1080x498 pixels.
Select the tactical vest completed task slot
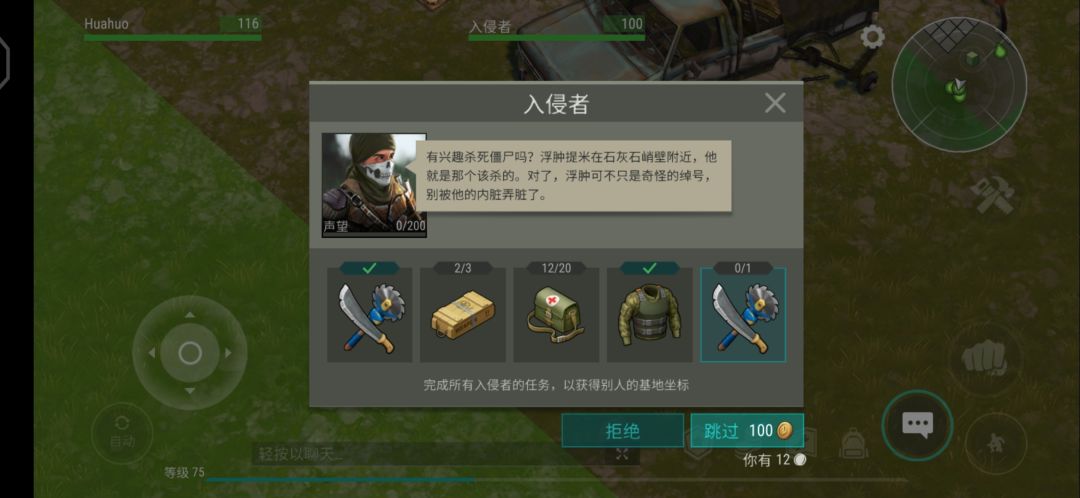pos(650,315)
